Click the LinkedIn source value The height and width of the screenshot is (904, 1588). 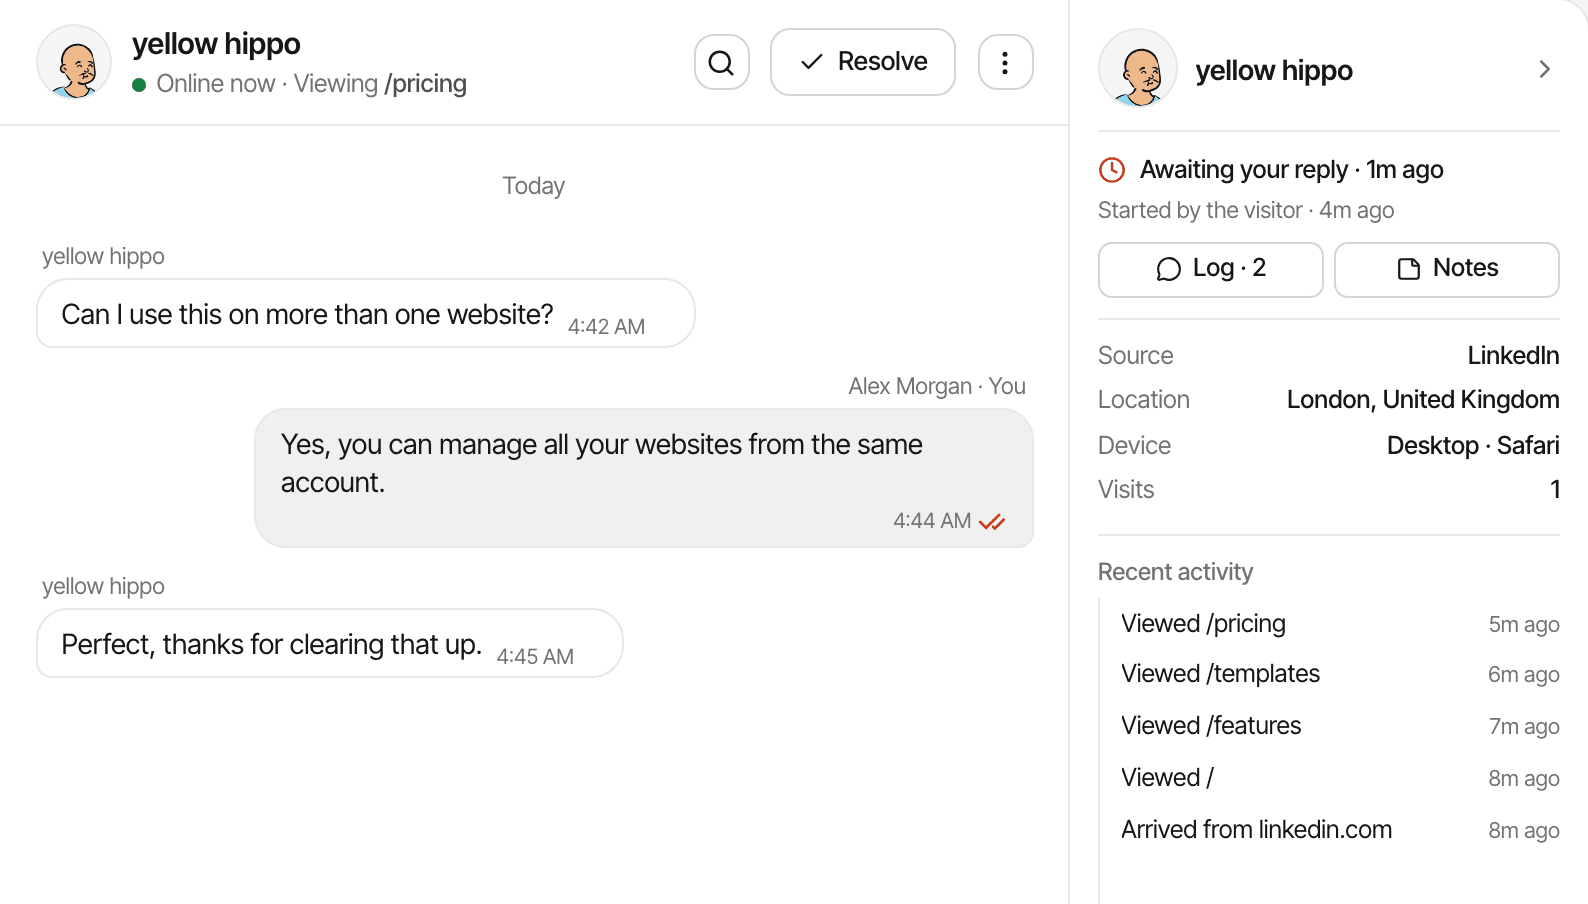tap(1513, 356)
